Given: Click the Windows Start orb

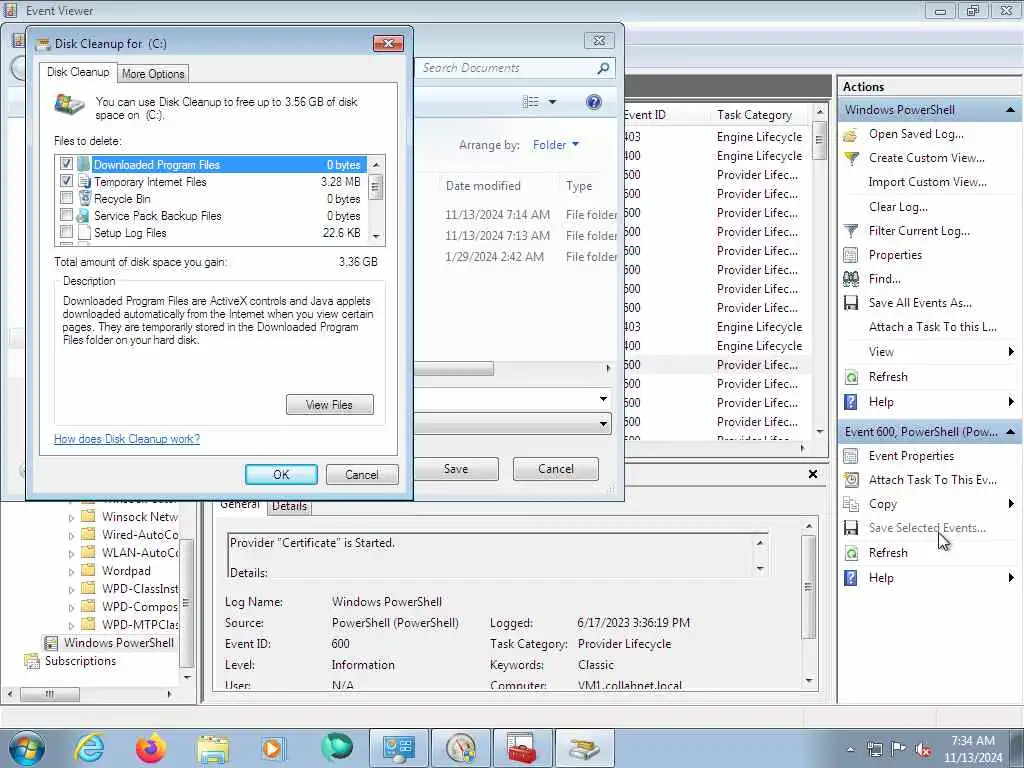Looking at the screenshot, I should 26,748.
